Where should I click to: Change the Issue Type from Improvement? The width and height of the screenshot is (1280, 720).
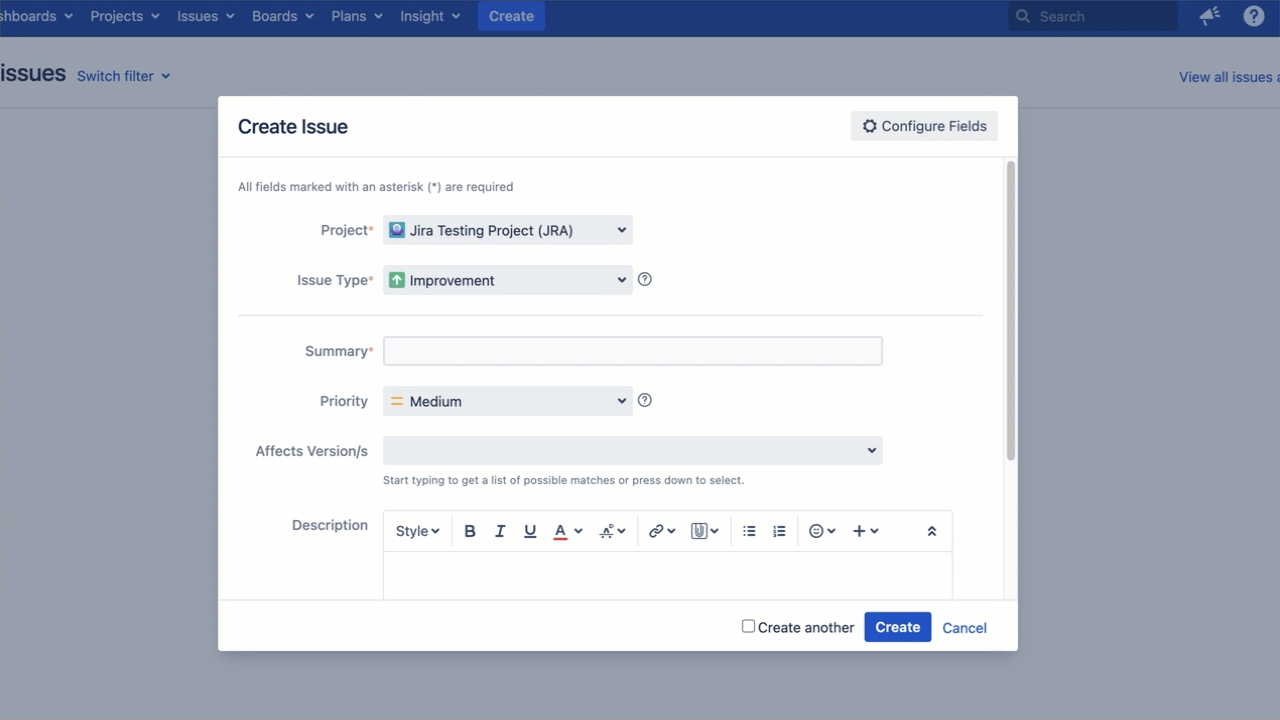[508, 280]
